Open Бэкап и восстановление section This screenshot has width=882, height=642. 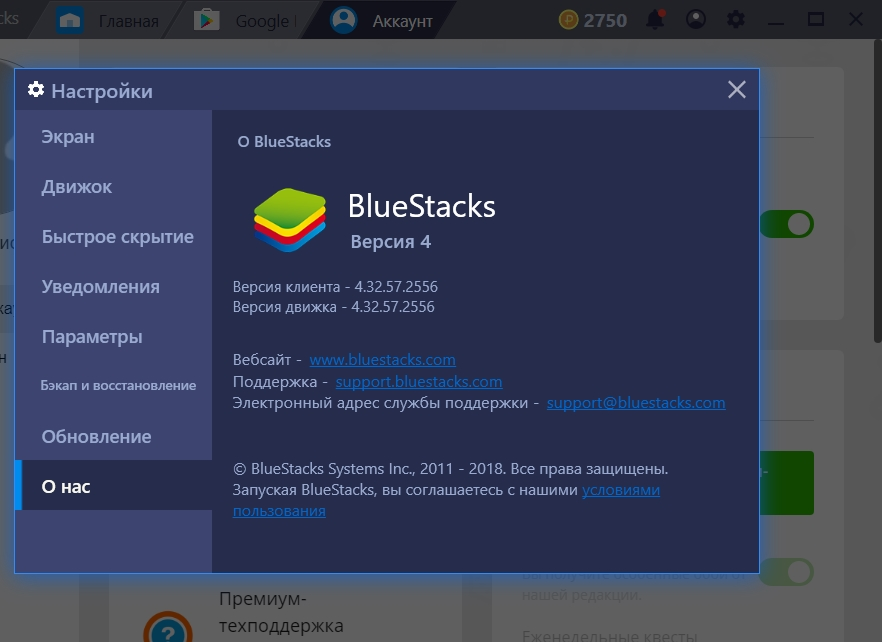point(114,386)
